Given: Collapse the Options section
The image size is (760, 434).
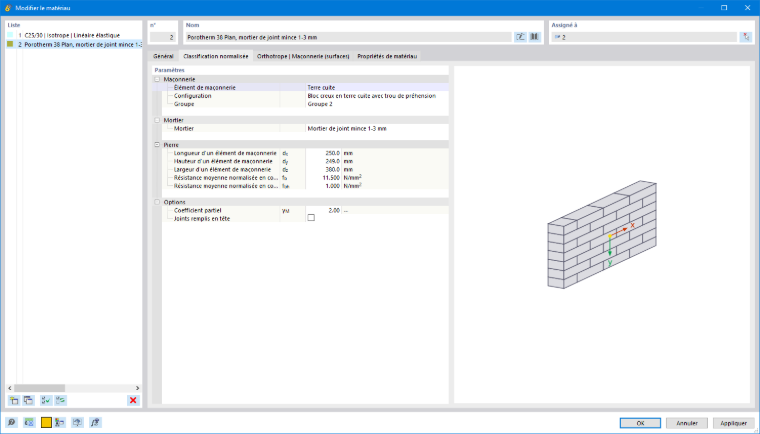Looking at the screenshot, I should point(157,202).
